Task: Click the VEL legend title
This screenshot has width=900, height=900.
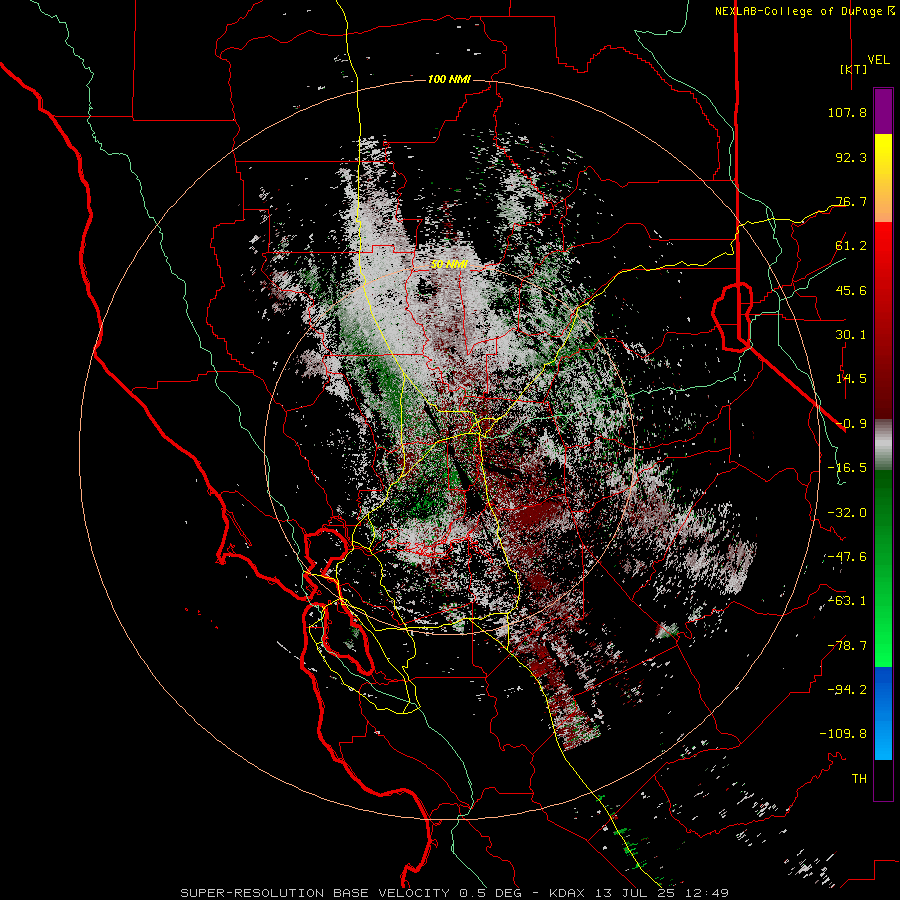Action: tap(879, 60)
